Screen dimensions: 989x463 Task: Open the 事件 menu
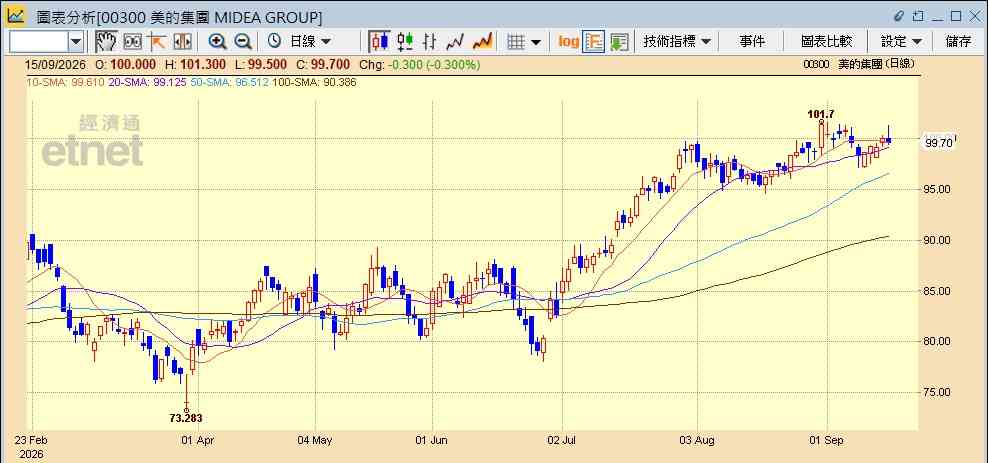[x=752, y=42]
